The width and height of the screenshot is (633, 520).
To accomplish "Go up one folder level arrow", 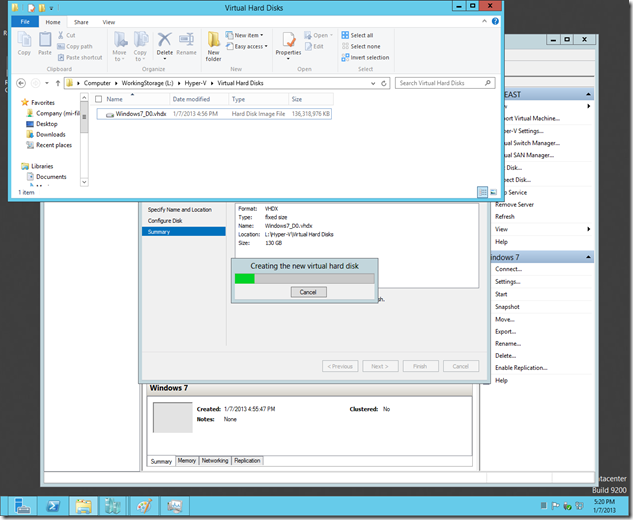I will 58,83.
